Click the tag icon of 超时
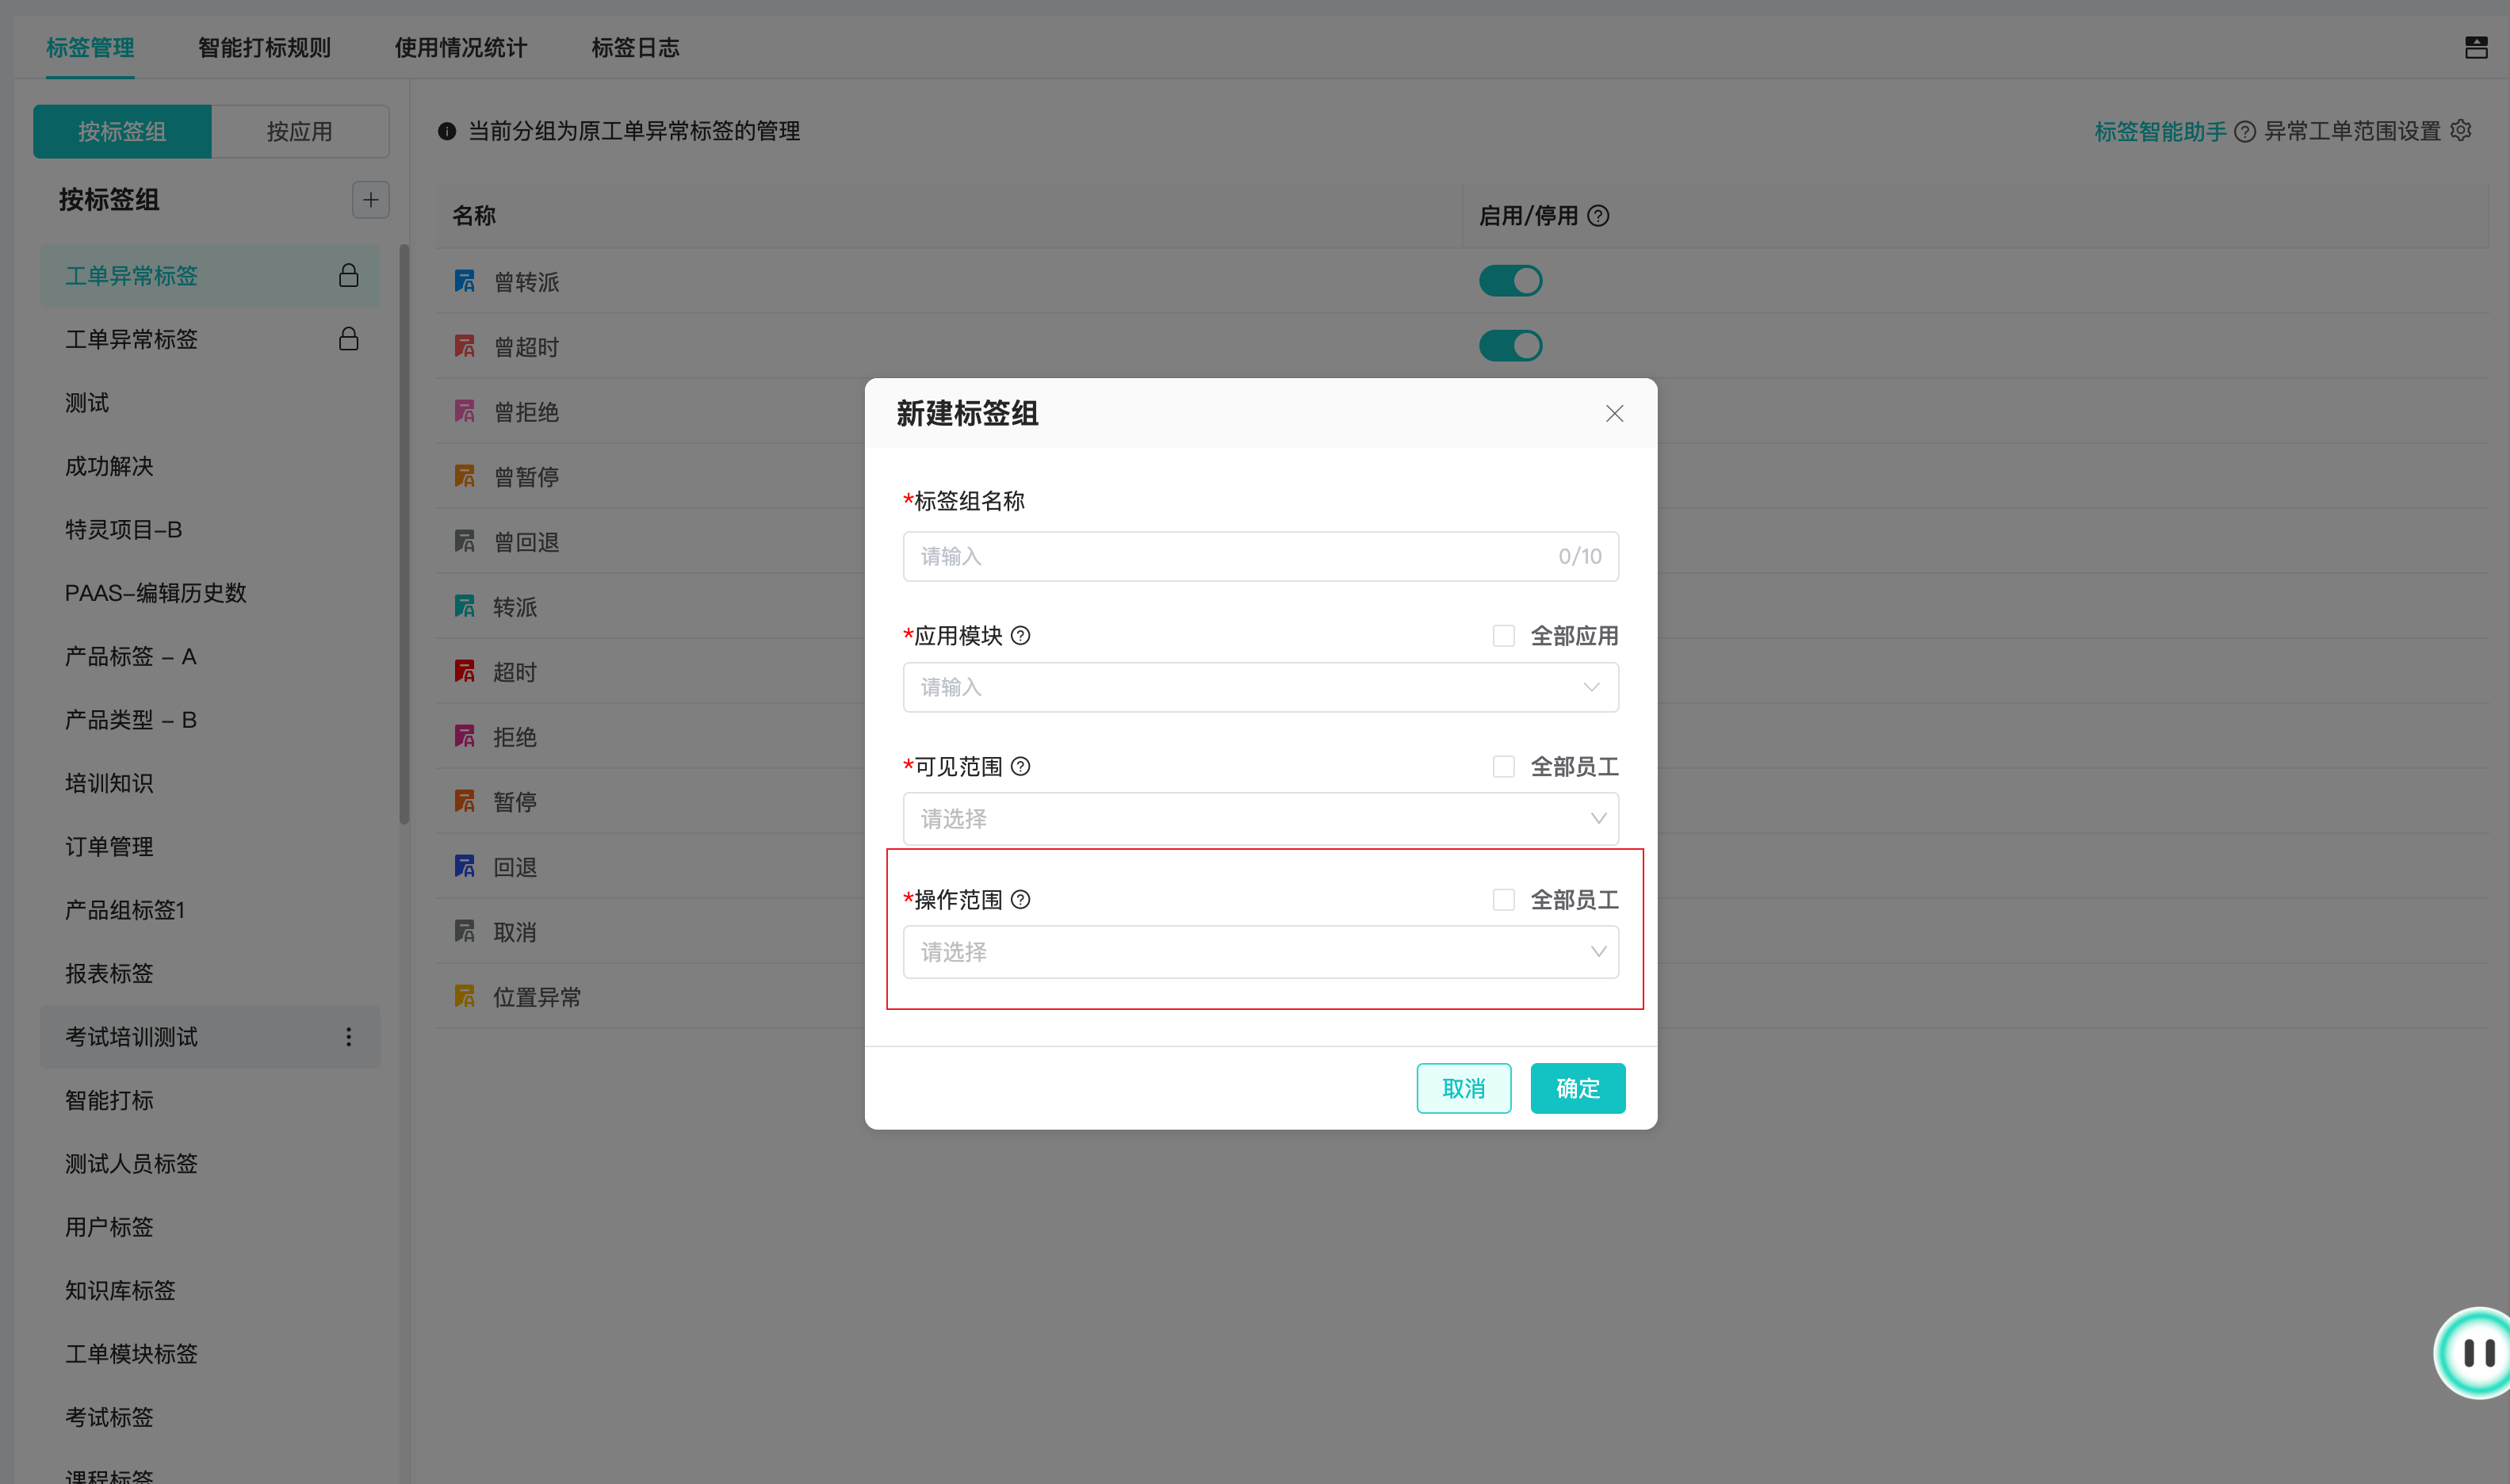 pyautogui.click(x=465, y=671)
